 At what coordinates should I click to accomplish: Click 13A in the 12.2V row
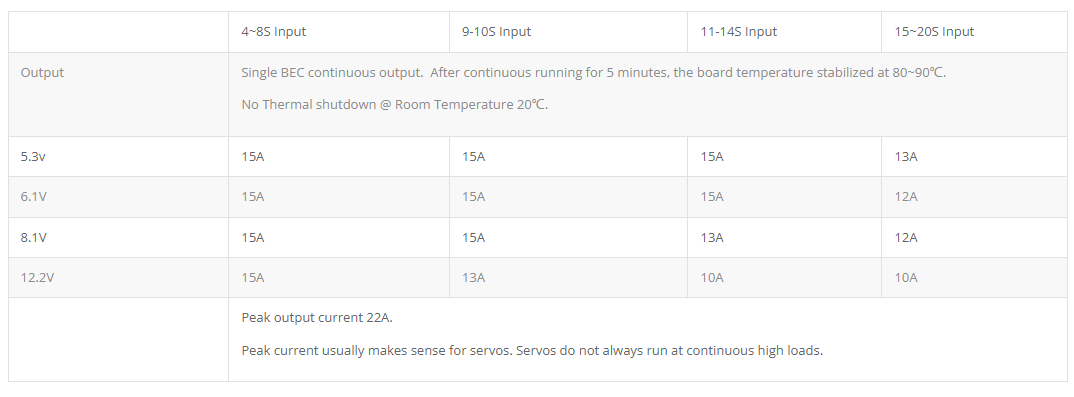pyautogui.click(x=474, y=278)
